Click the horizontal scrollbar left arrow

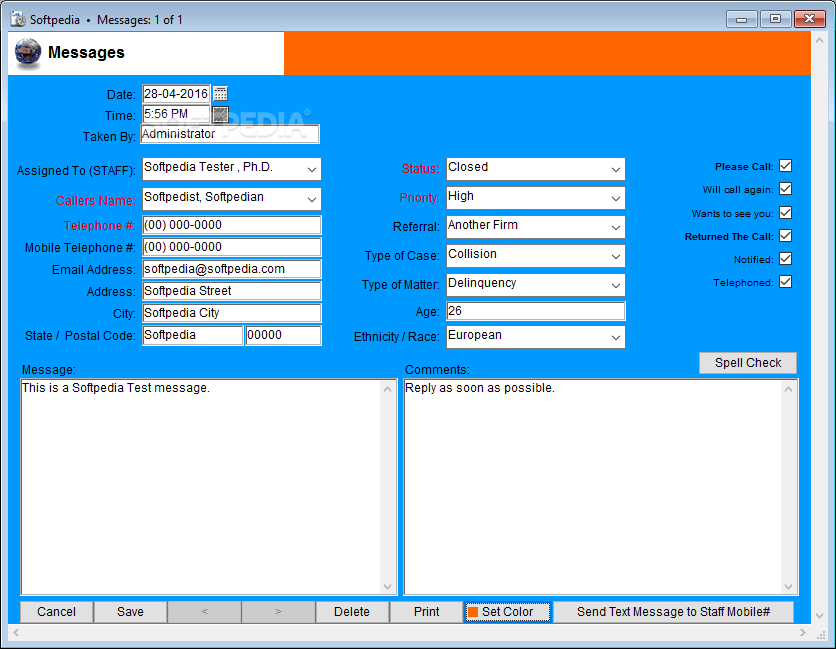(16, 632)
